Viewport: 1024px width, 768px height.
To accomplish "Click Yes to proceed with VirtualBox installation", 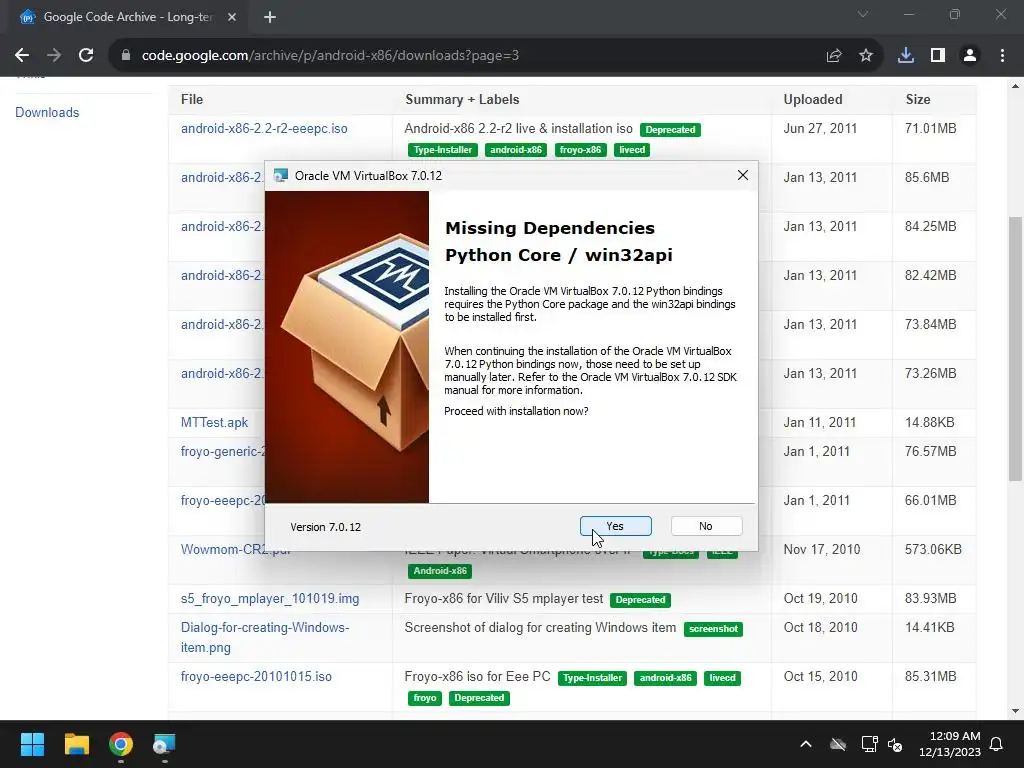I will [x=615, y=526].
